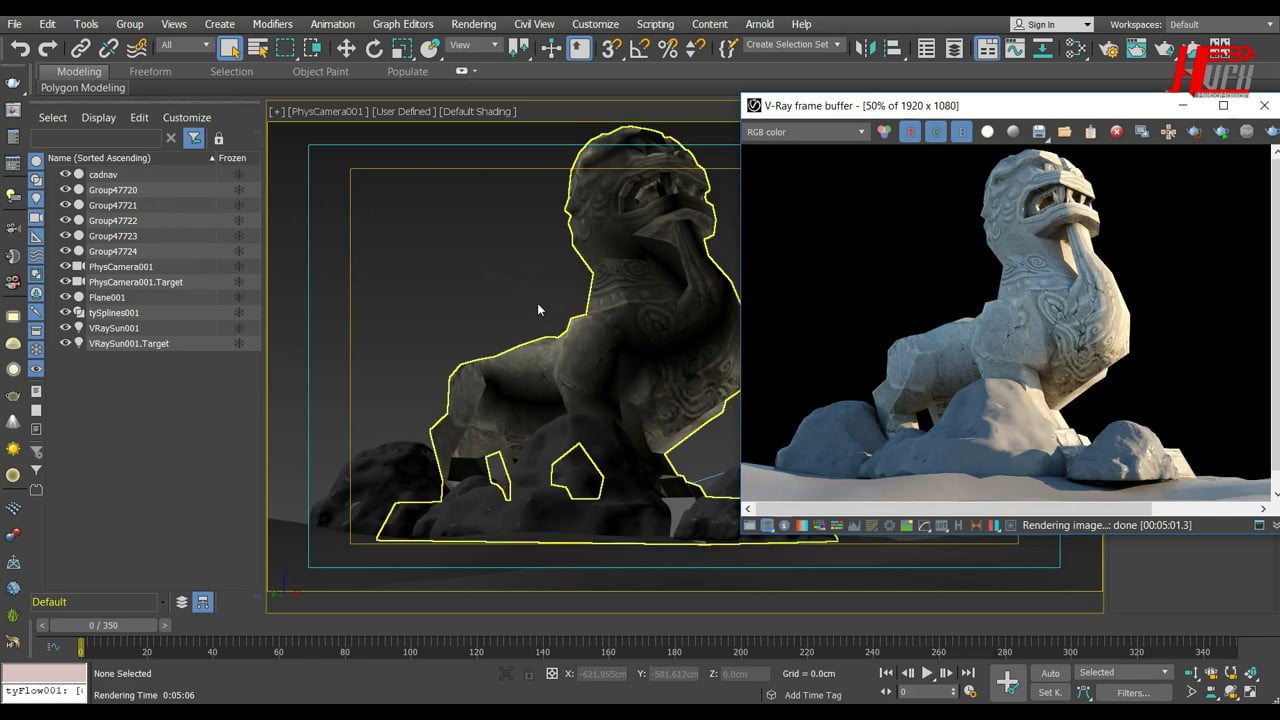Click the V-Ray frame buffer horizontal scrollbar
The height and width of the screenshot is (720, 1280).
[1005, 509]
